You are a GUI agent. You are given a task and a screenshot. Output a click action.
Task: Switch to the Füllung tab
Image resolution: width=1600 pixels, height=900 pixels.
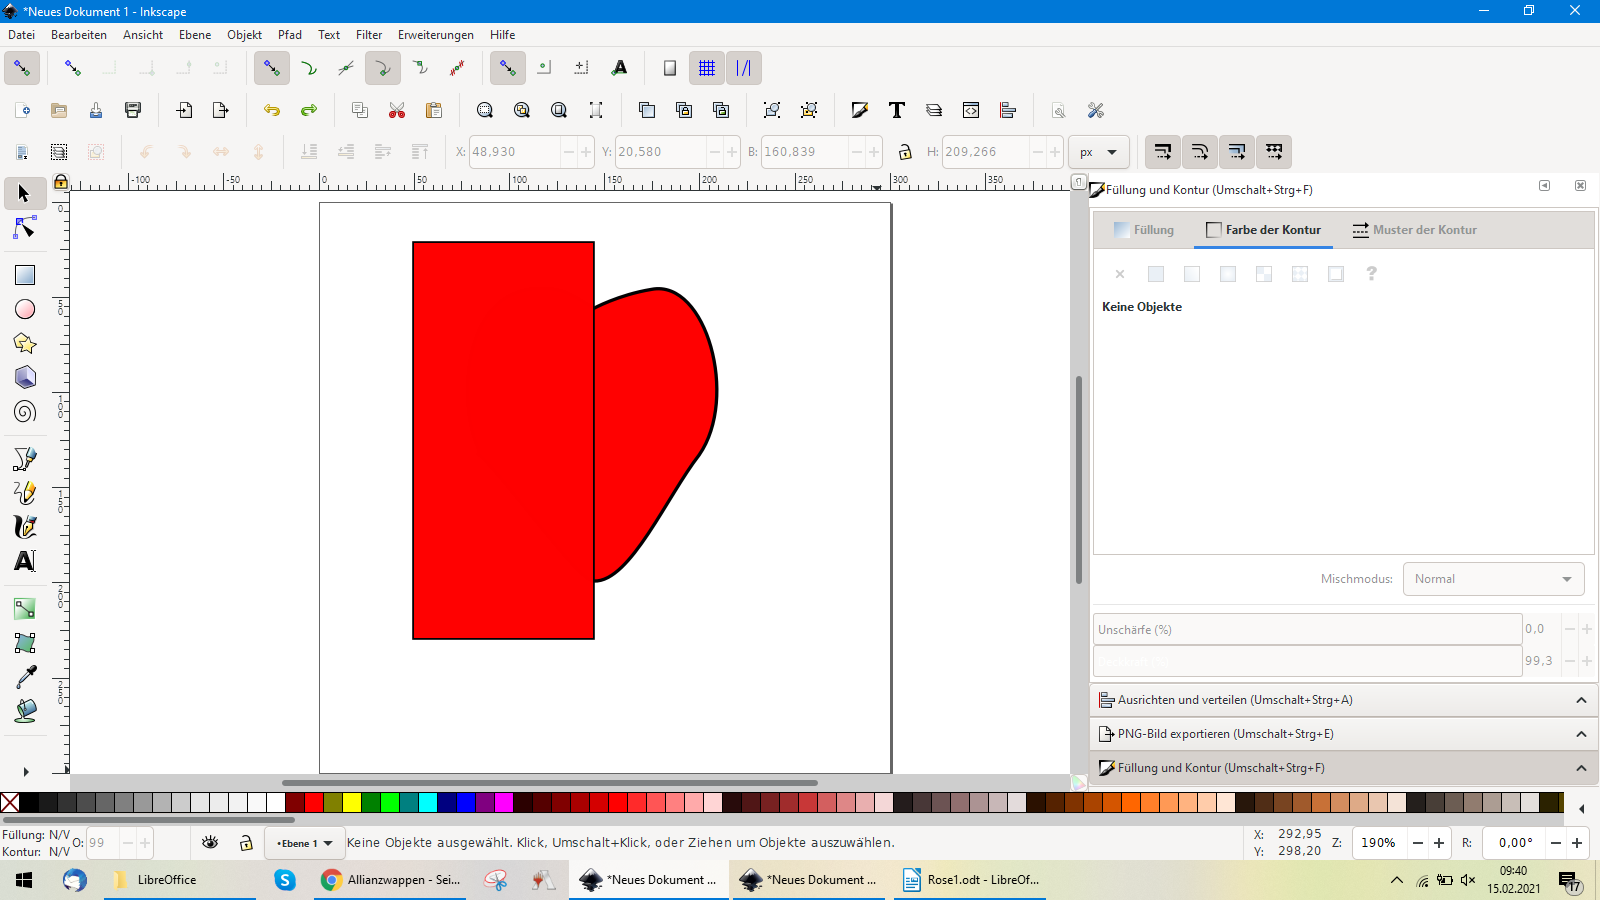tap(1144, 230)
